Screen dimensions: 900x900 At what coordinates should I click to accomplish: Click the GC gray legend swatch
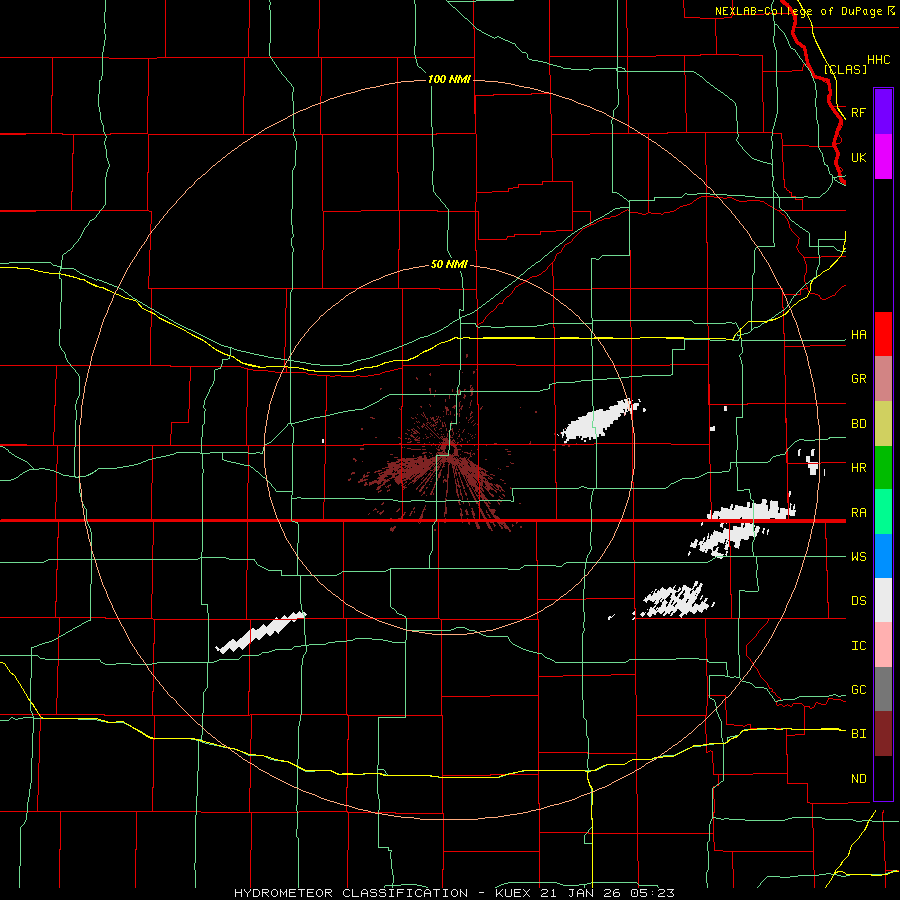[883, 689]
